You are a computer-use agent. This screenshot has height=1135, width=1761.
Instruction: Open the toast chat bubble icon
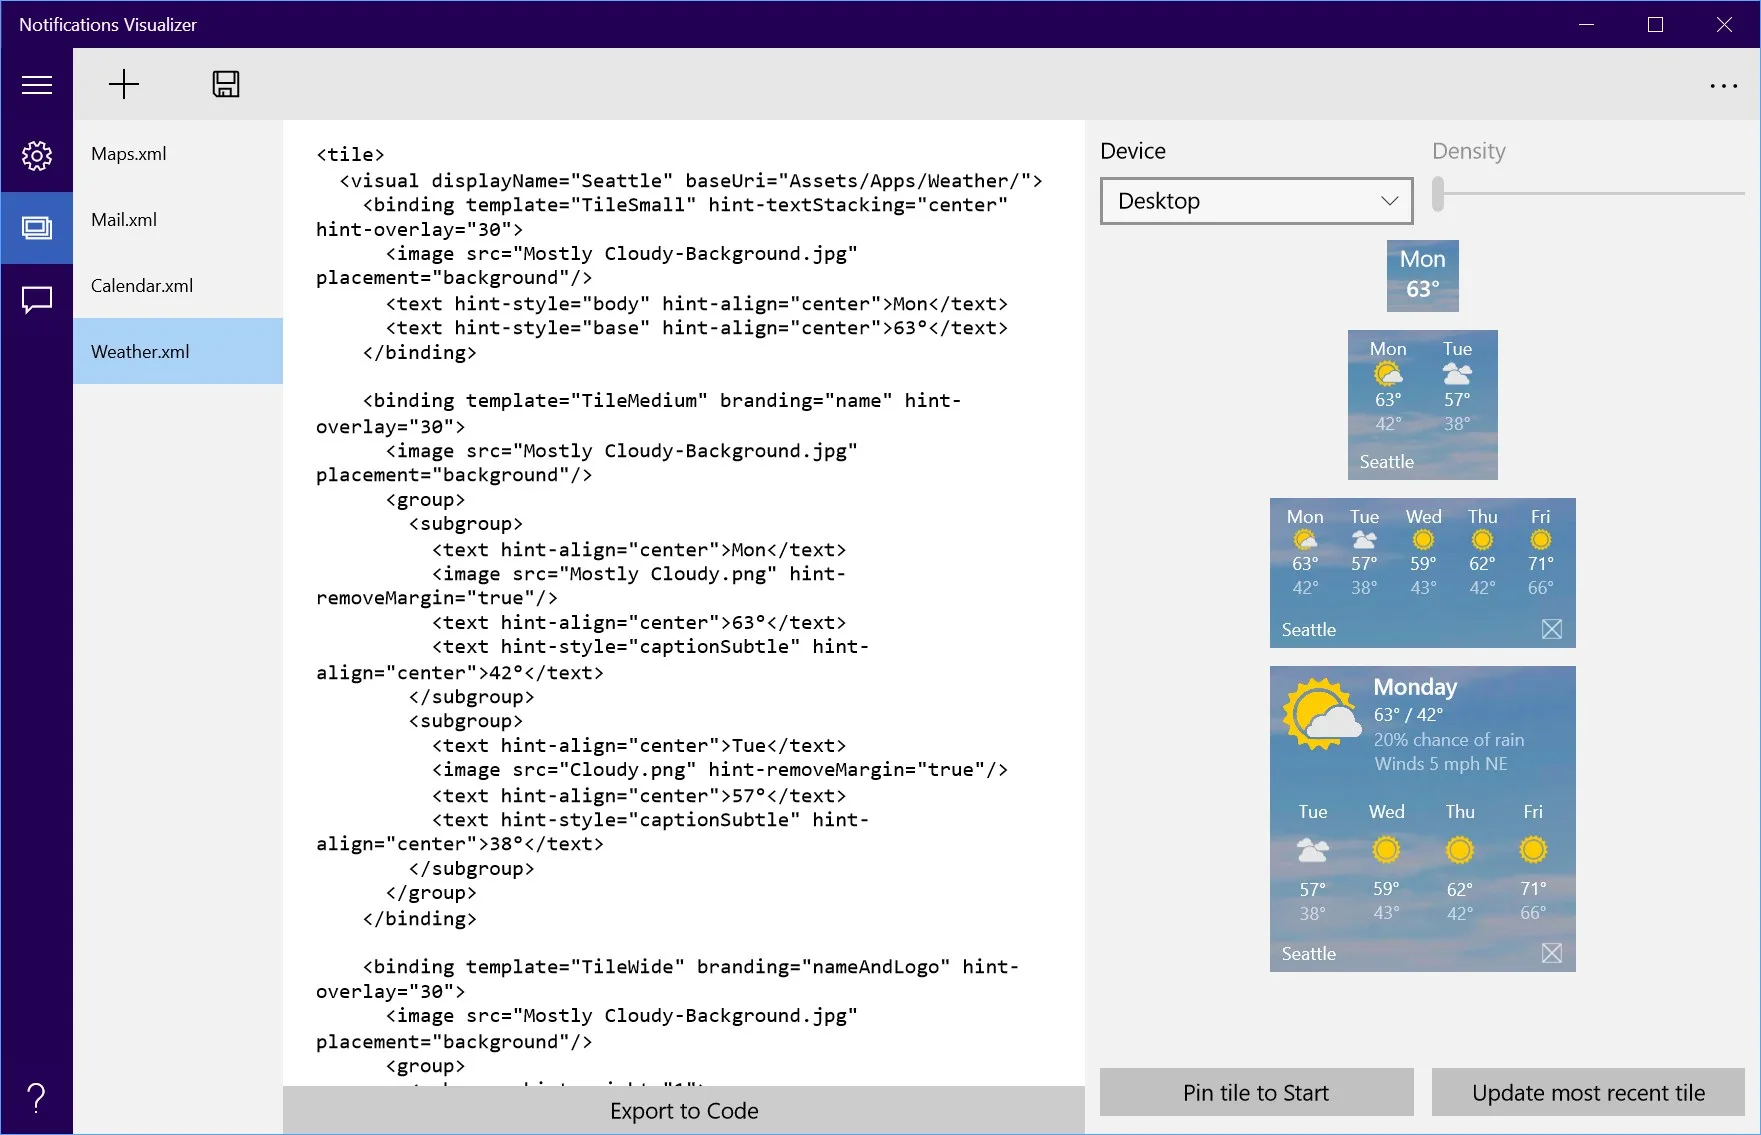pos(37,300)
